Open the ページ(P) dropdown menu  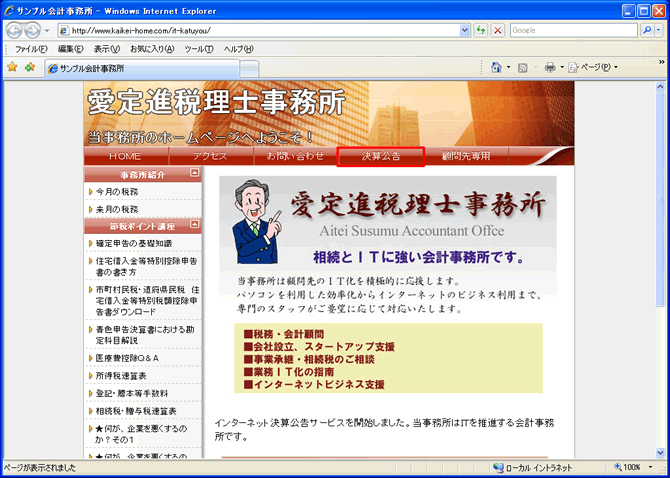pyautogui.click(x=593, y=67)
